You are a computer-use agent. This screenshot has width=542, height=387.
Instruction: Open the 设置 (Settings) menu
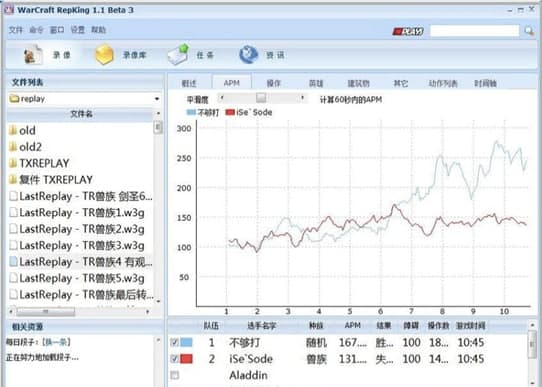[x=78, y=30]
